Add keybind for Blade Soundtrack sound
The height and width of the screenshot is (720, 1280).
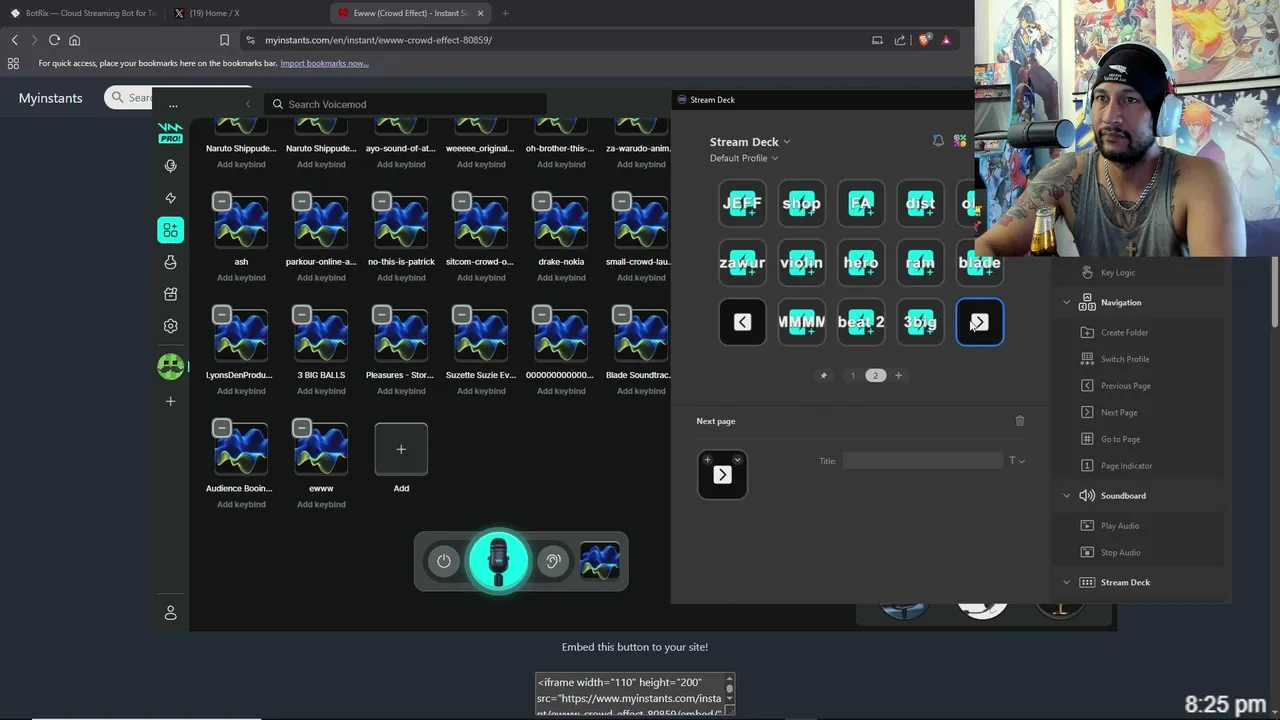click(x=641, y=391)
